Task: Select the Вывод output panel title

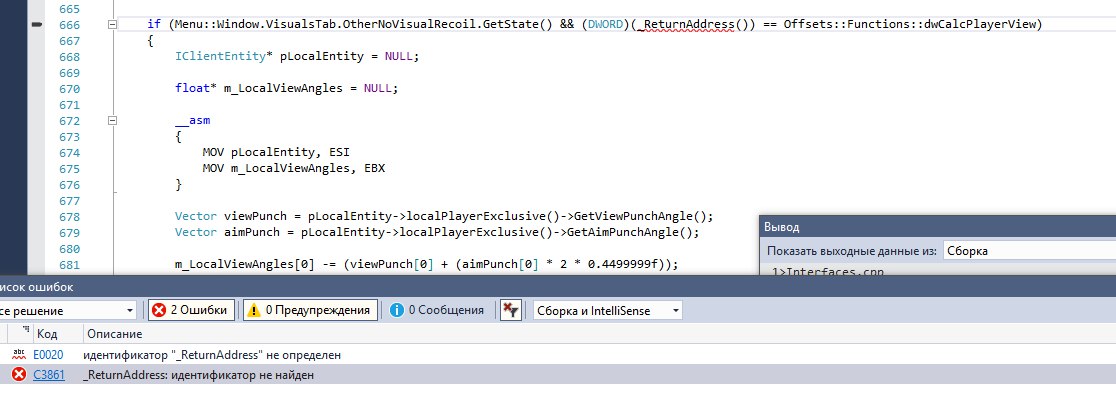Action: click(x=781, y=227)
